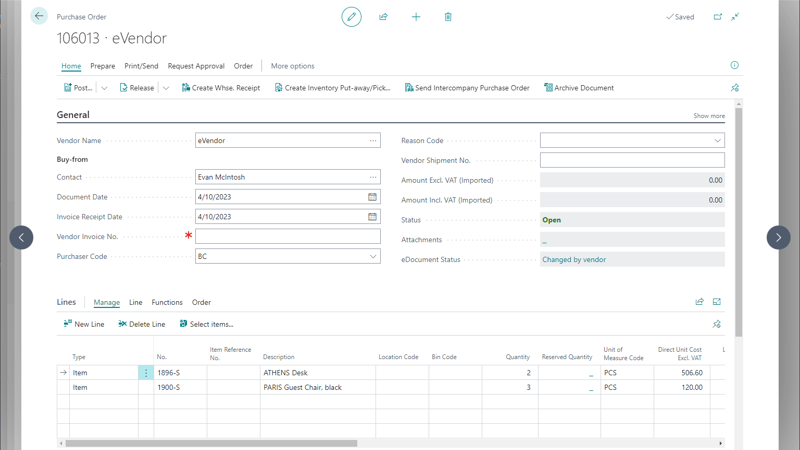Click Show more in General section
This screenshot has height=450, width=800.
click(708, 116)
